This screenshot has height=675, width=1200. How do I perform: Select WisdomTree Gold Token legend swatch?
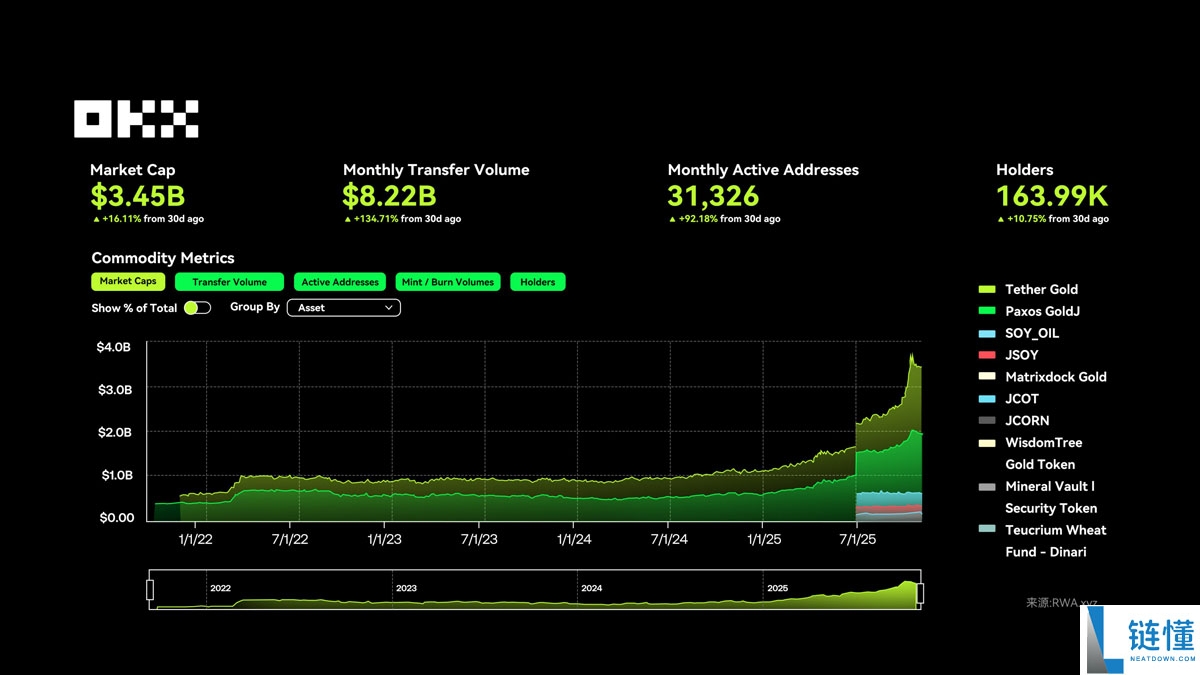point(987,443)
